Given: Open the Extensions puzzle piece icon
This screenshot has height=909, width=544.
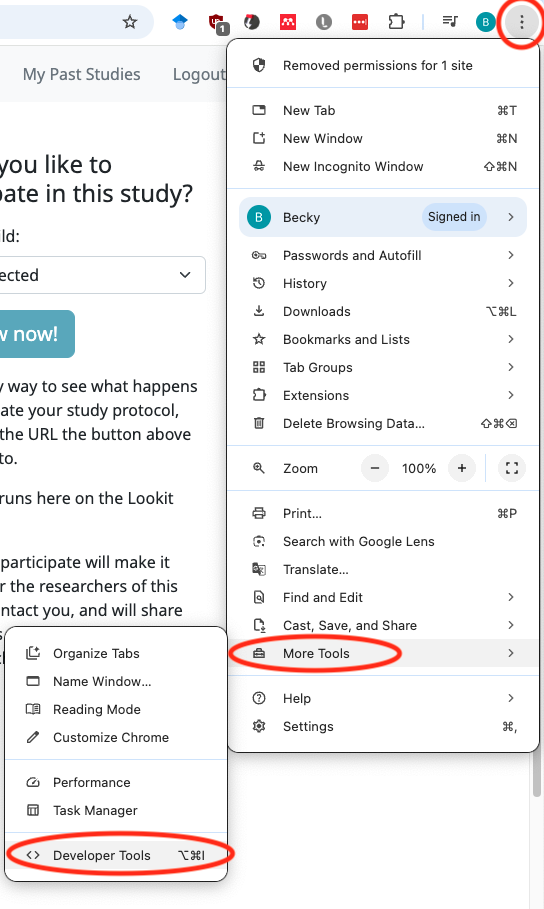Looking at the screenshot, I should tap(396, 22).
